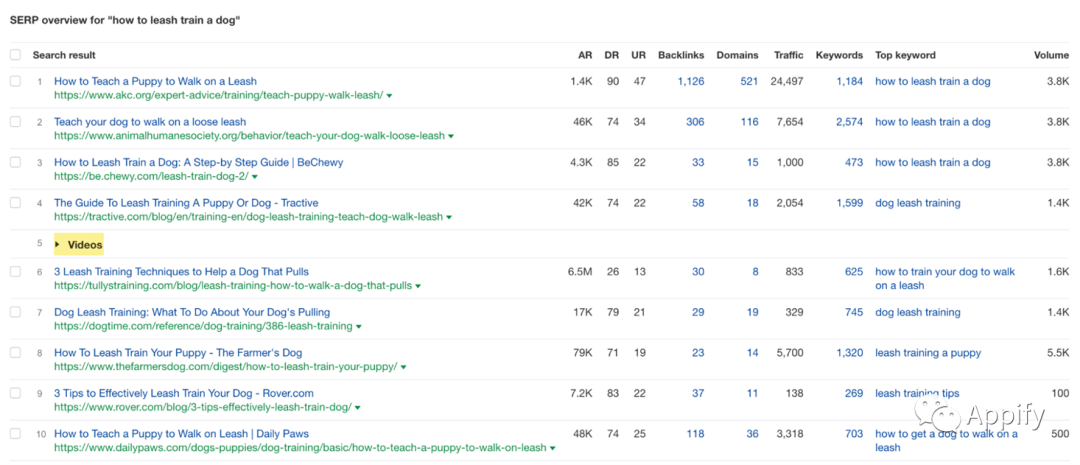
Task: Open top keyword 'how to train your dog to walk on a leash'
Action: (x=945, y=278)
